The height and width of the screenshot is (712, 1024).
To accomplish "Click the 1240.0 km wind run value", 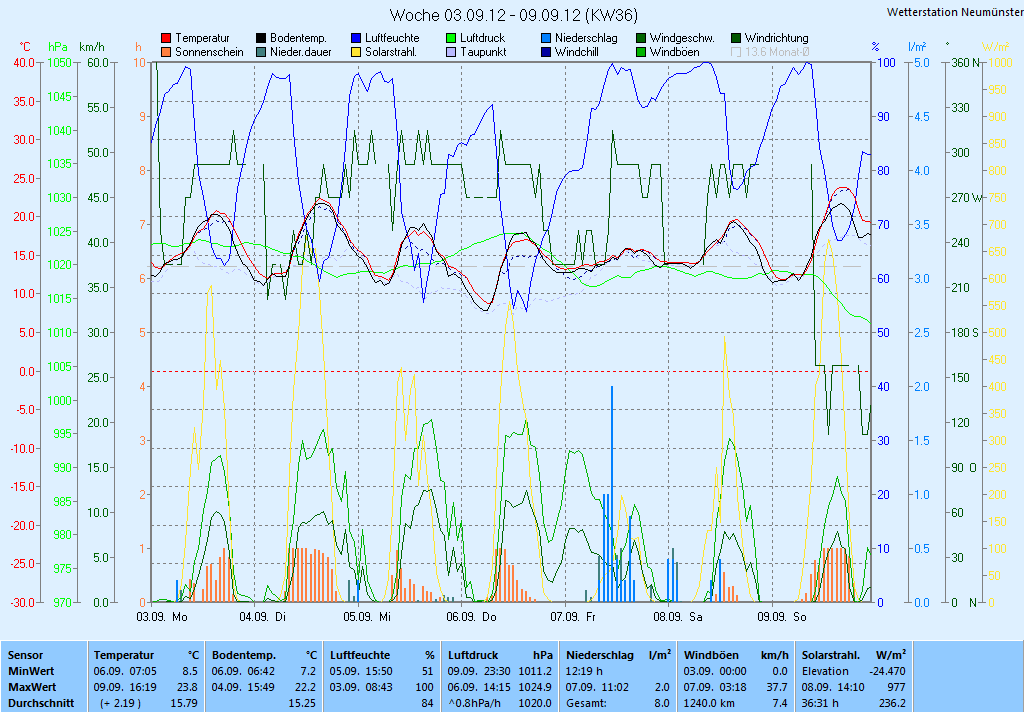I will [x=709, y=704].
